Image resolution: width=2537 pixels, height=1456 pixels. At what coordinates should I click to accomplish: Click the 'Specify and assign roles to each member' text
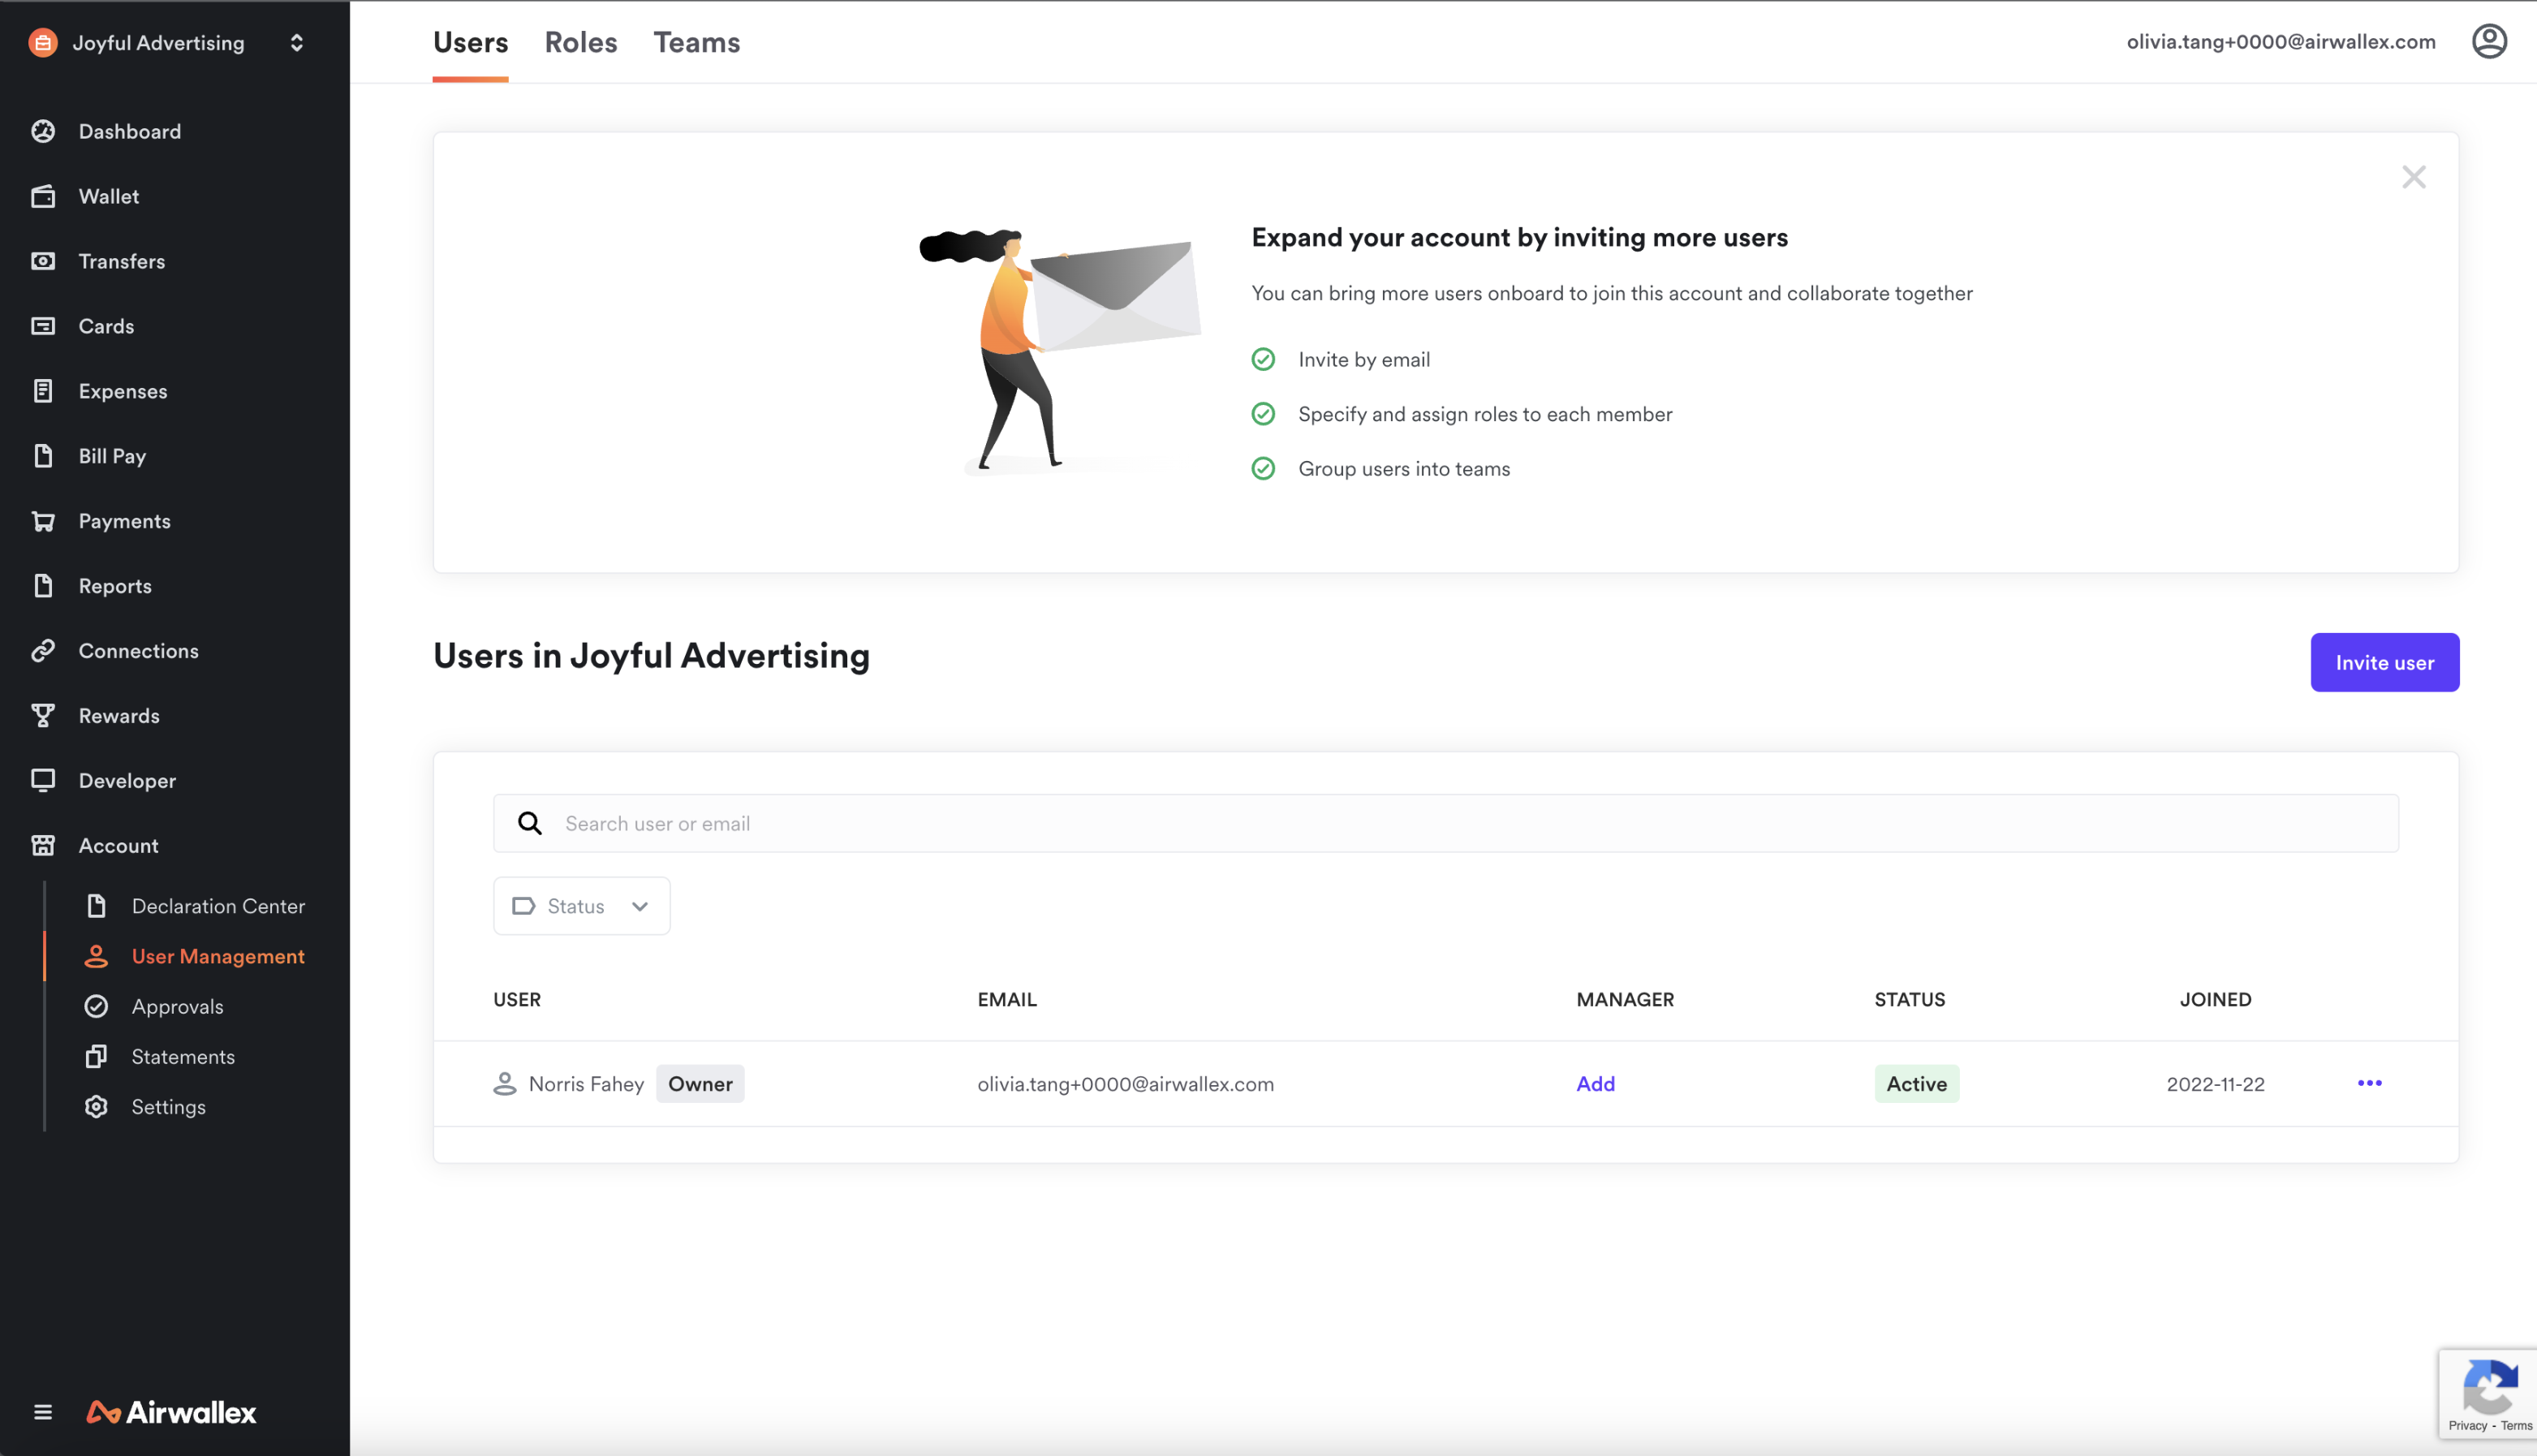pos(1485,414)
